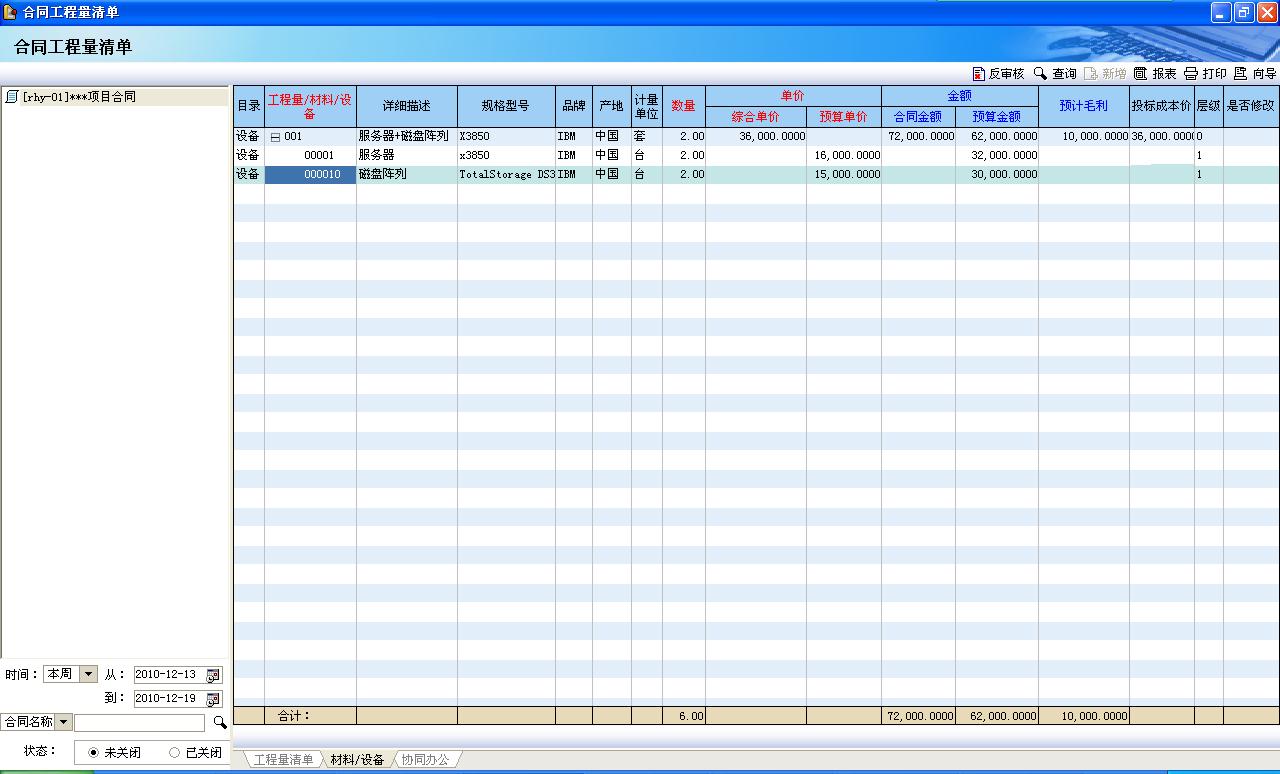Click the 预计毛利 column header

(x=1083, y=106)
